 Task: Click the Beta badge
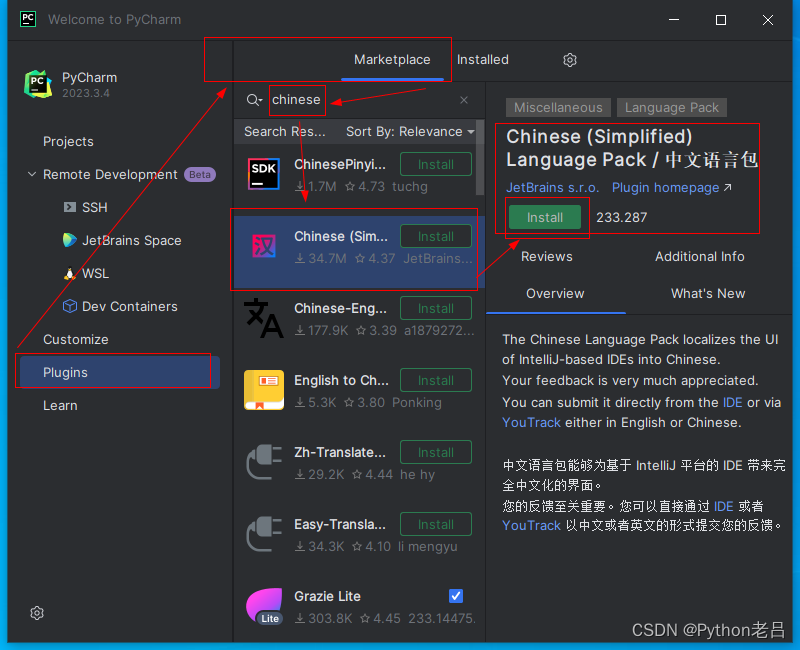[x=199, y=174]
